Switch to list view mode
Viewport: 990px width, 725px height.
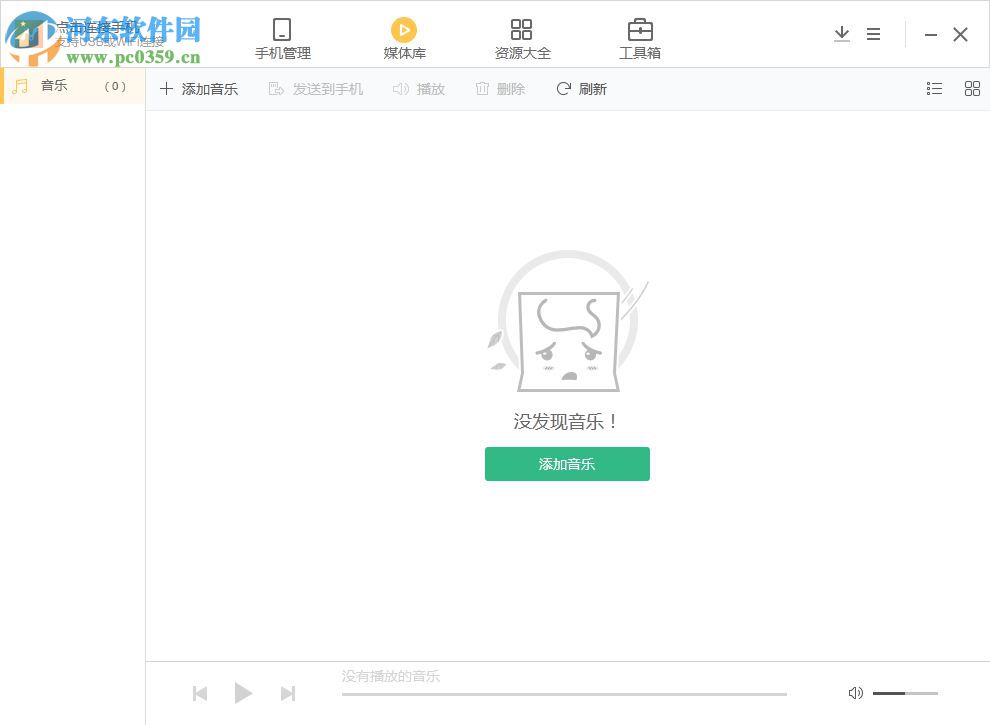pos(934,88)
